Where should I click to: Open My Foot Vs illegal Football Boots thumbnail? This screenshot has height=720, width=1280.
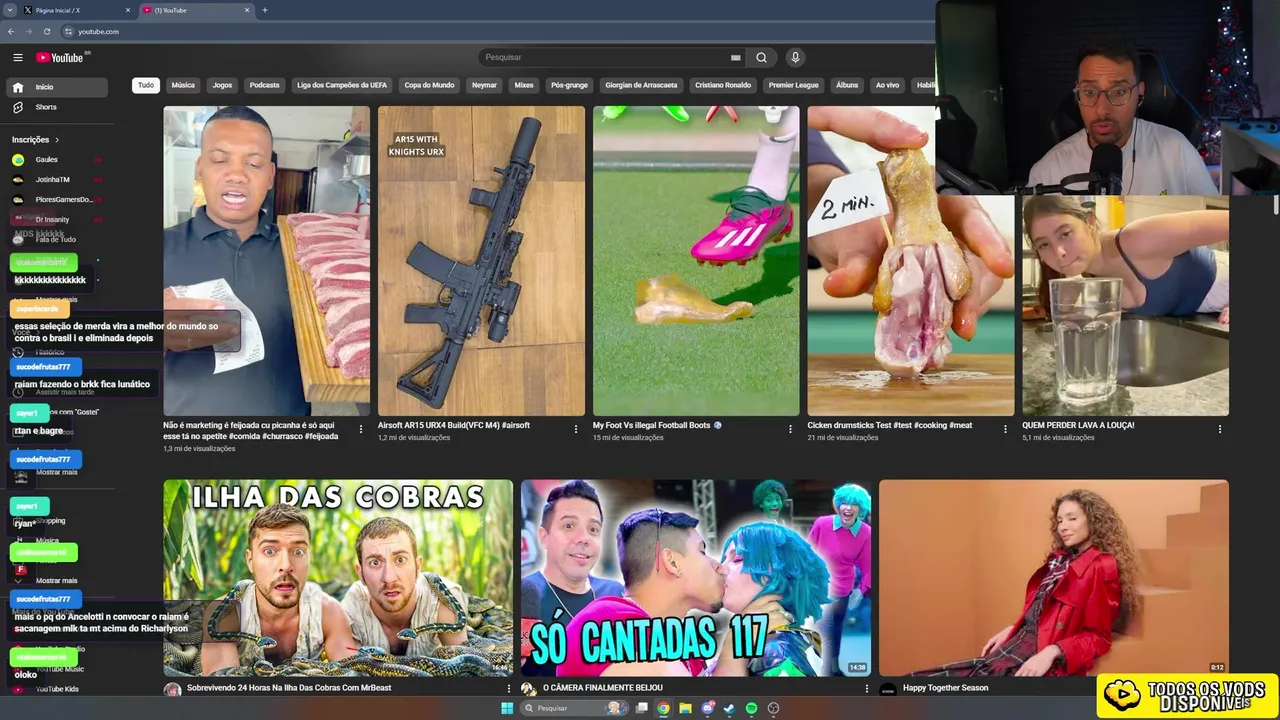coord(696,261)
